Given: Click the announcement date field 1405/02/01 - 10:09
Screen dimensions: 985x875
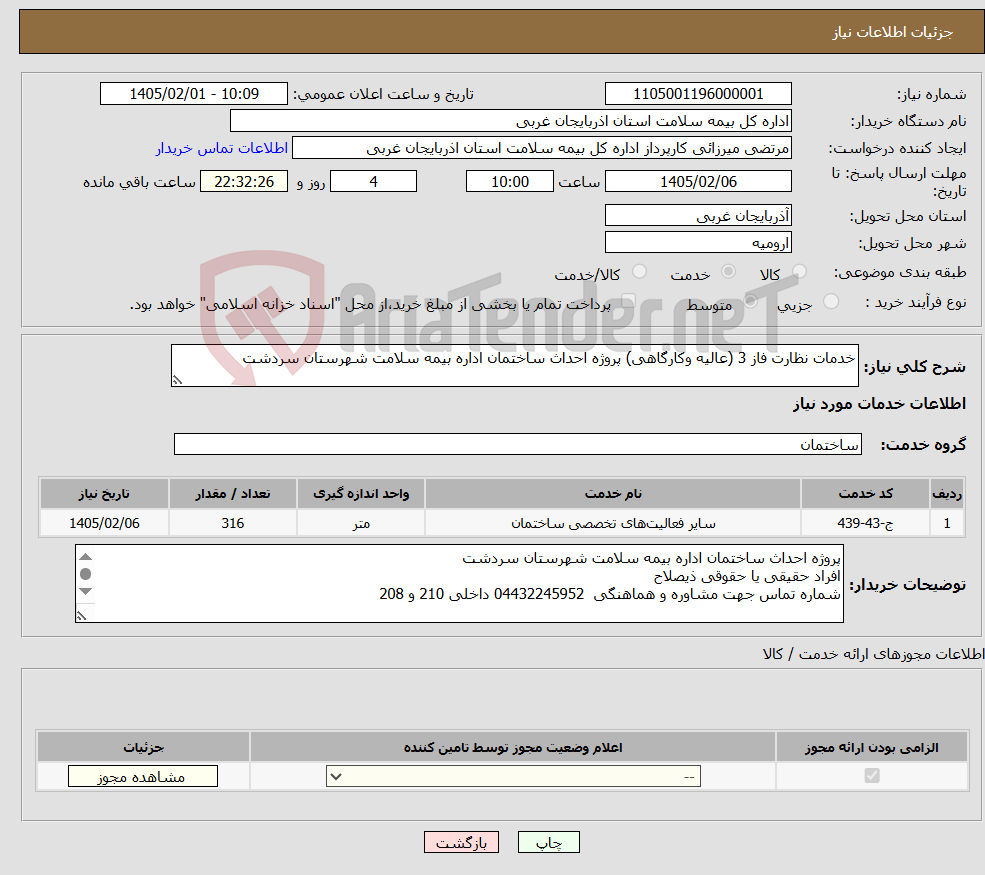Looking at the screenshot, I should 193,94.
